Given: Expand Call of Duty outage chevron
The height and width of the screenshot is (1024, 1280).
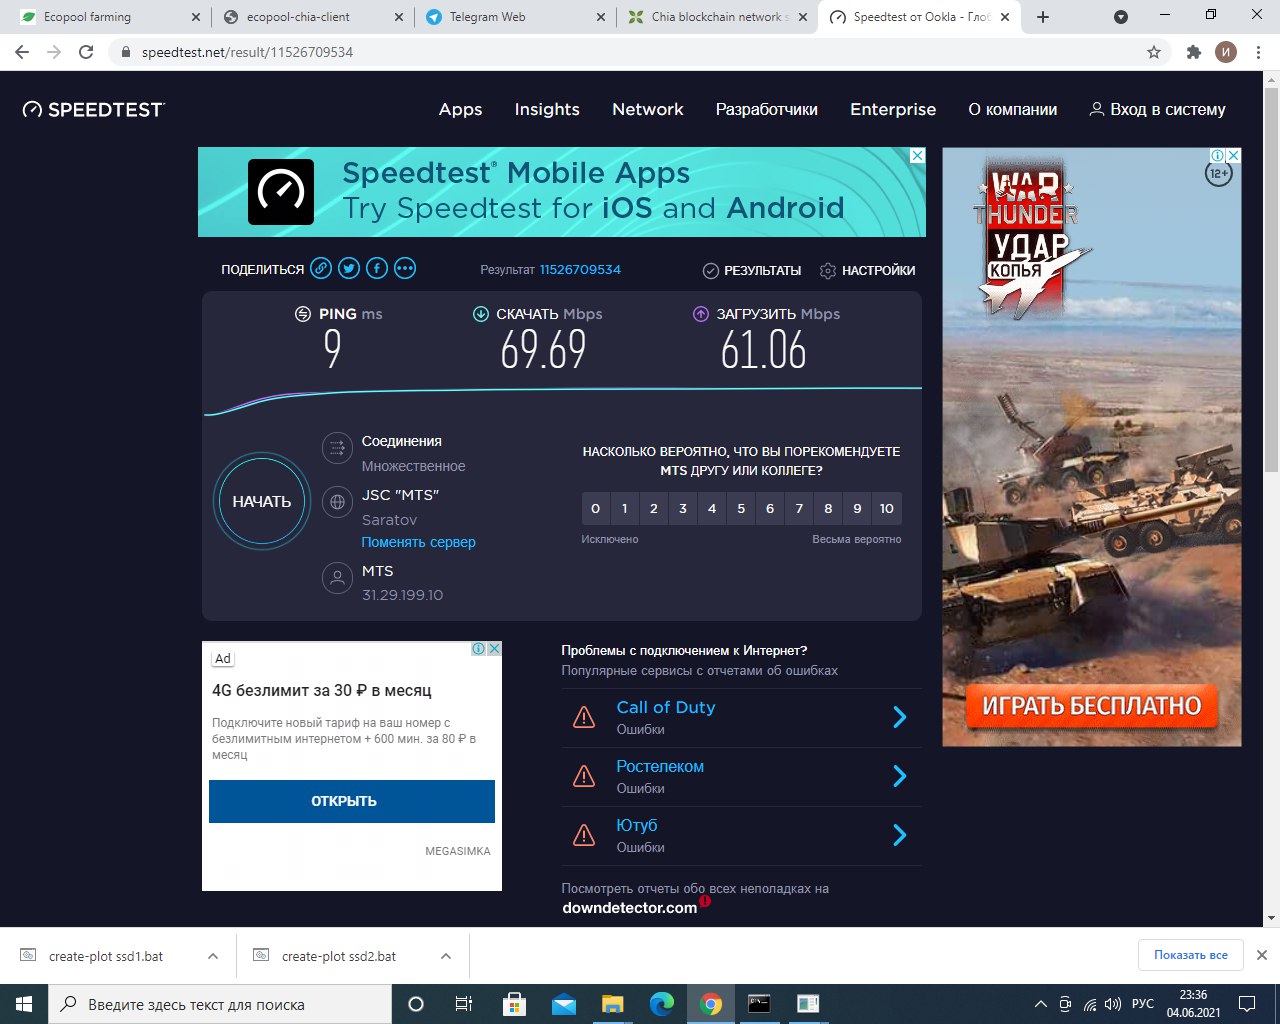Looking at the screenshot, I should point(899,717).
